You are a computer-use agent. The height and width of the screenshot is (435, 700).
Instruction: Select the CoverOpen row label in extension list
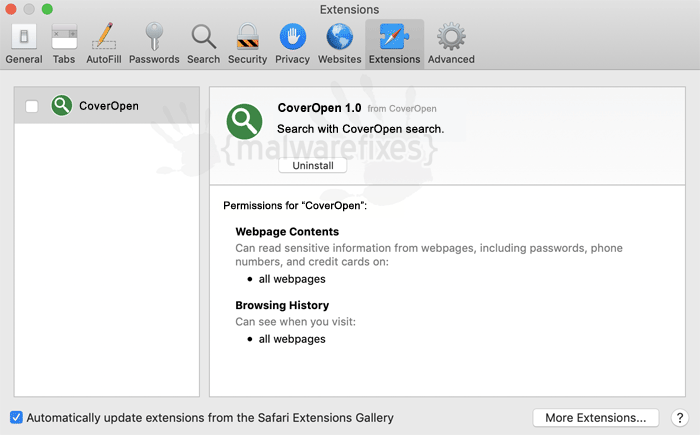tap(108, 106)
